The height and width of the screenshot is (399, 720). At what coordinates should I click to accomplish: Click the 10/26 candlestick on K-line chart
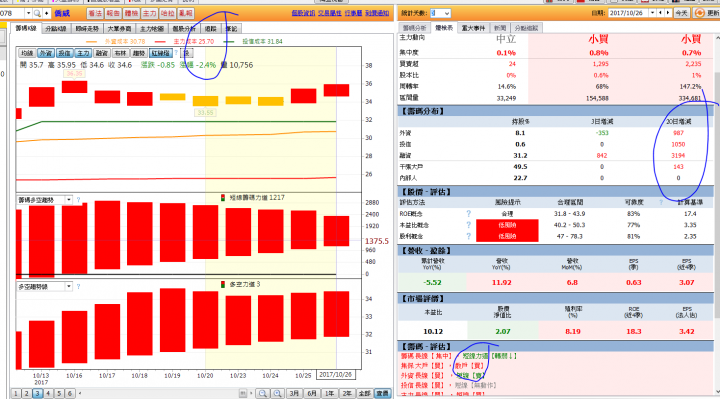pos(336,90)
